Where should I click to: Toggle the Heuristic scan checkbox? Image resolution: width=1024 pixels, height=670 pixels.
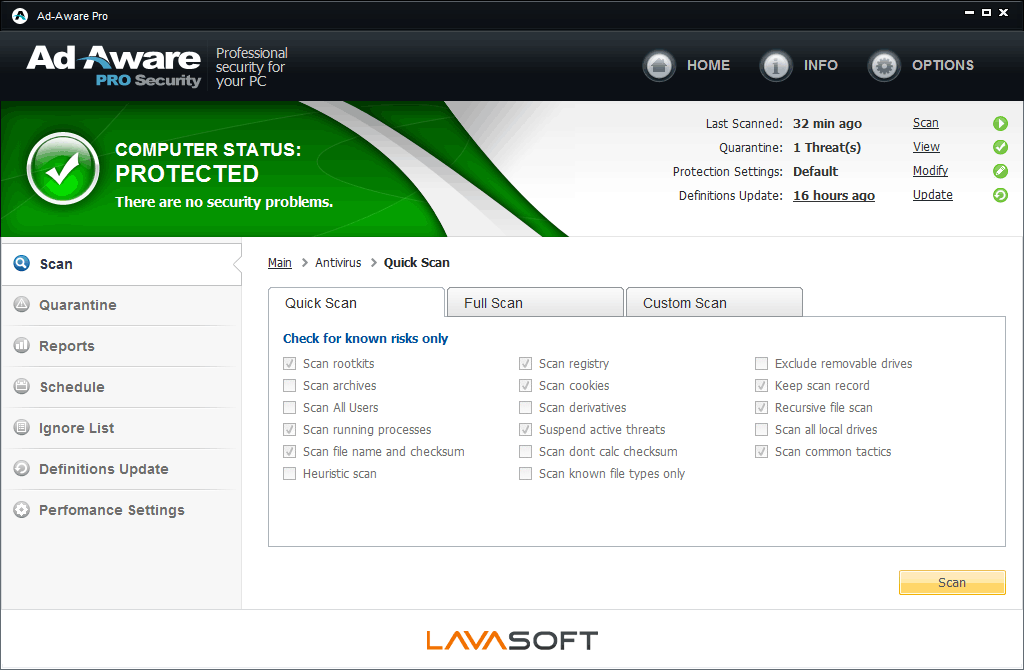point(289,474)
